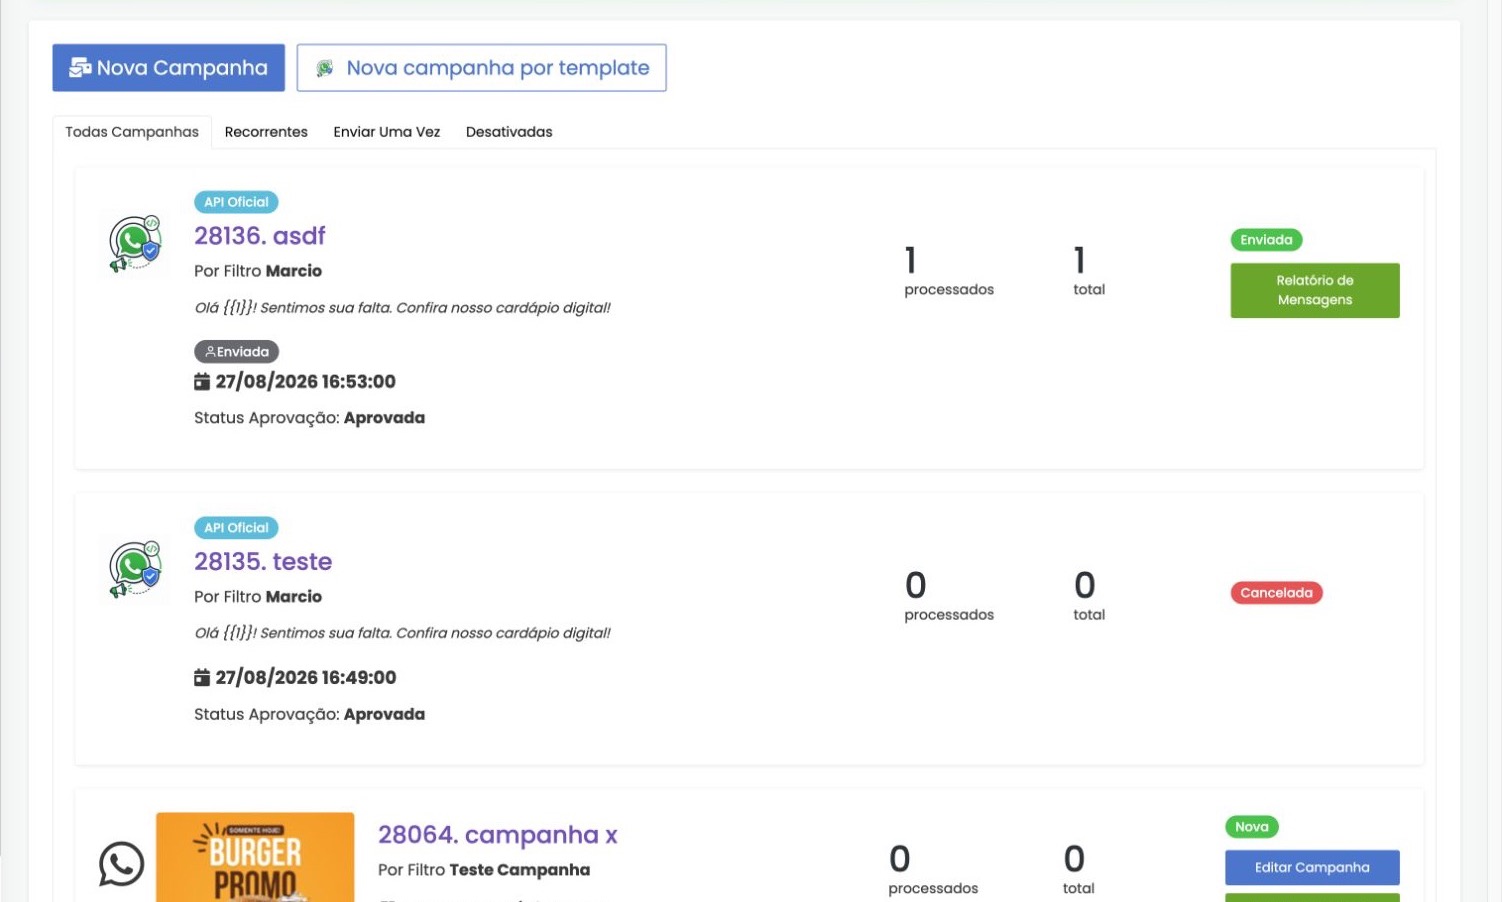1502x902 pixels.
Task: Click the Burger Promo campaign thumbnail
Action: click(x=255, y=857)
